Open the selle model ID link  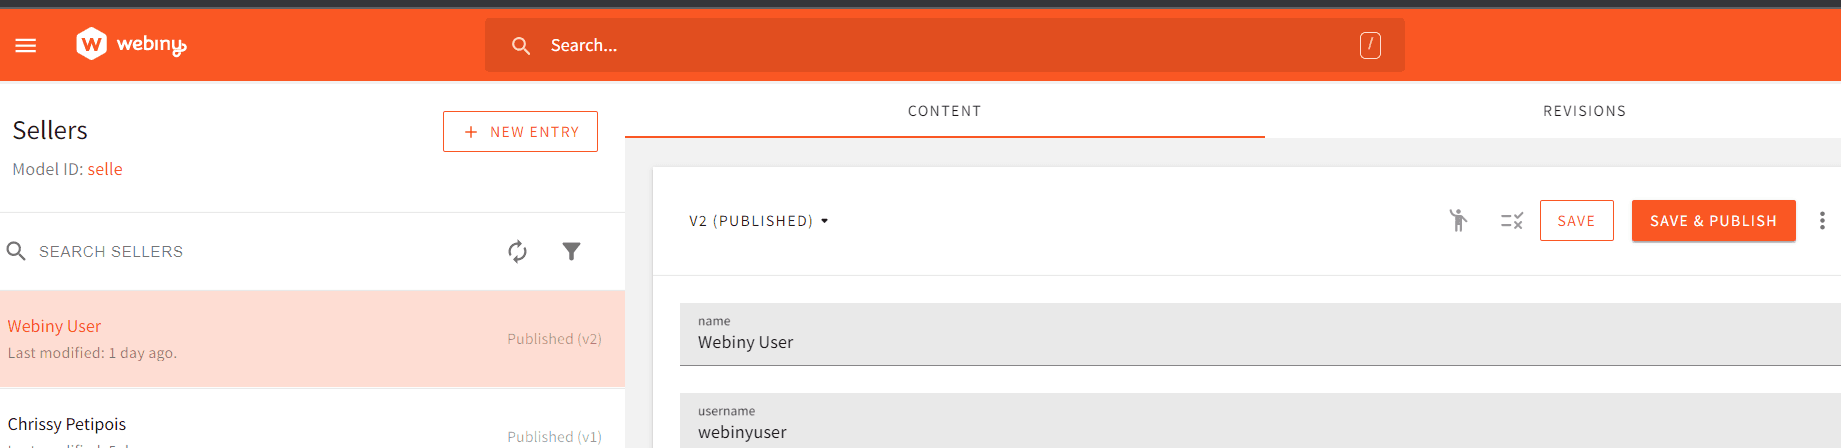pos(105,169)
